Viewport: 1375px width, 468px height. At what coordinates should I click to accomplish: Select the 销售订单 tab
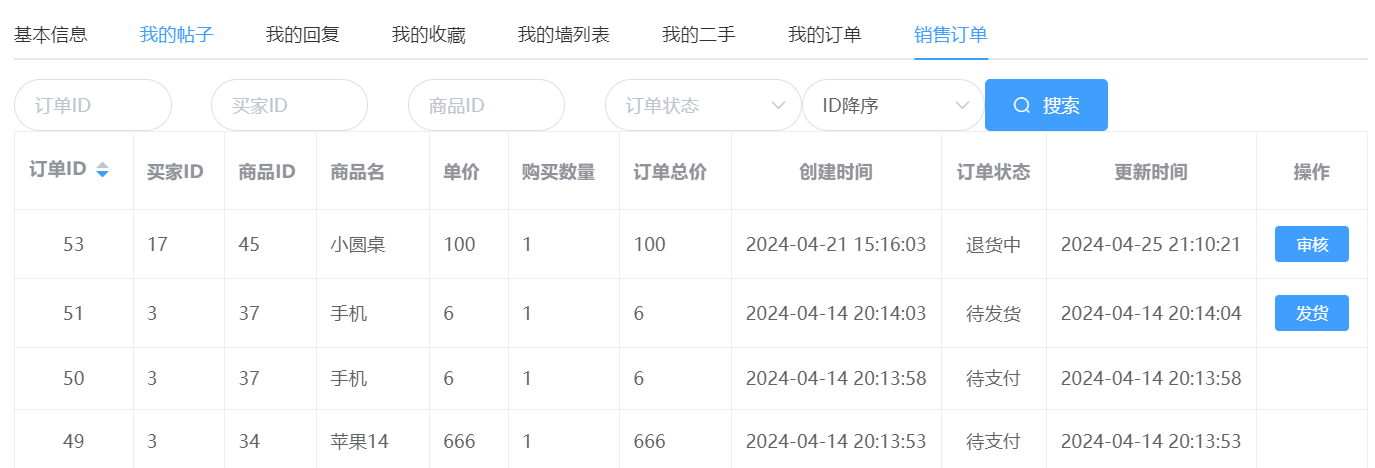[951, 35]
